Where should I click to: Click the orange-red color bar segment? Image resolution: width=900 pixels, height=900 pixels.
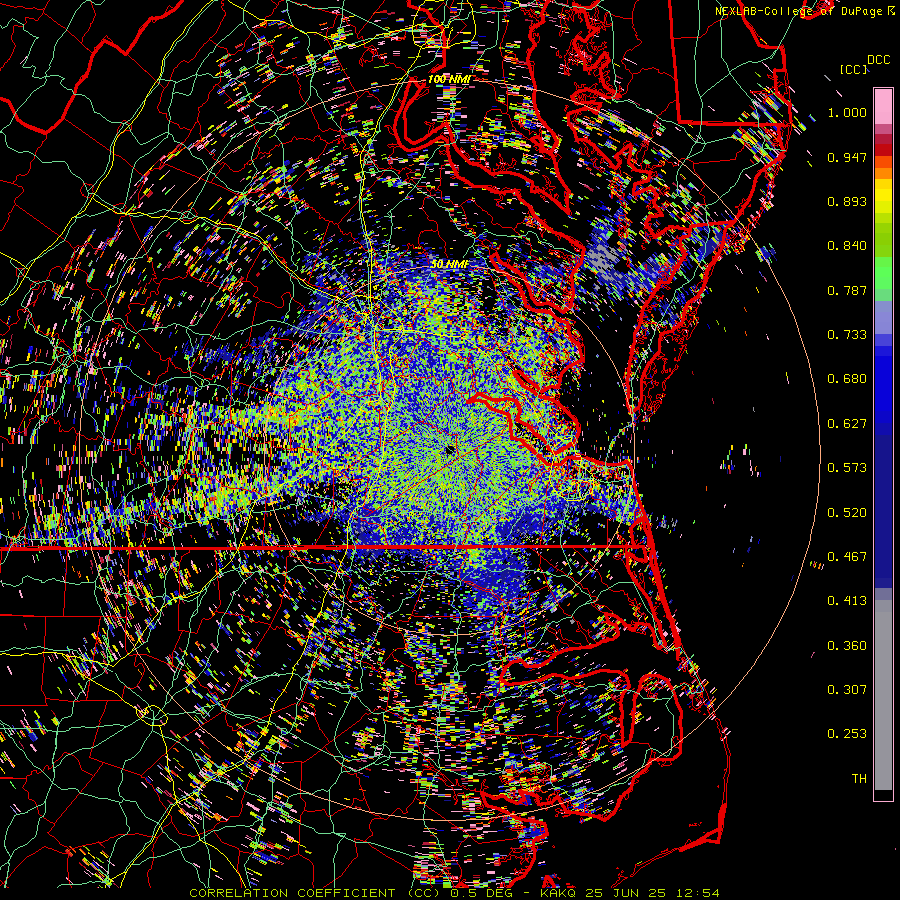(x=883, y=161)
